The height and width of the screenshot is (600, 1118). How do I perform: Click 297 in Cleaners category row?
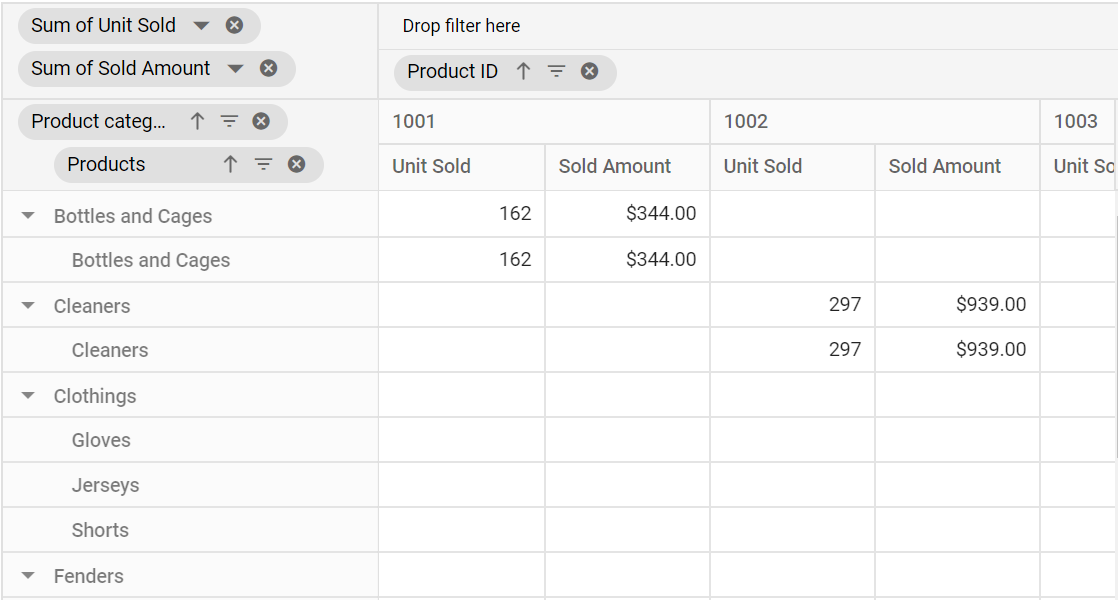845,304
